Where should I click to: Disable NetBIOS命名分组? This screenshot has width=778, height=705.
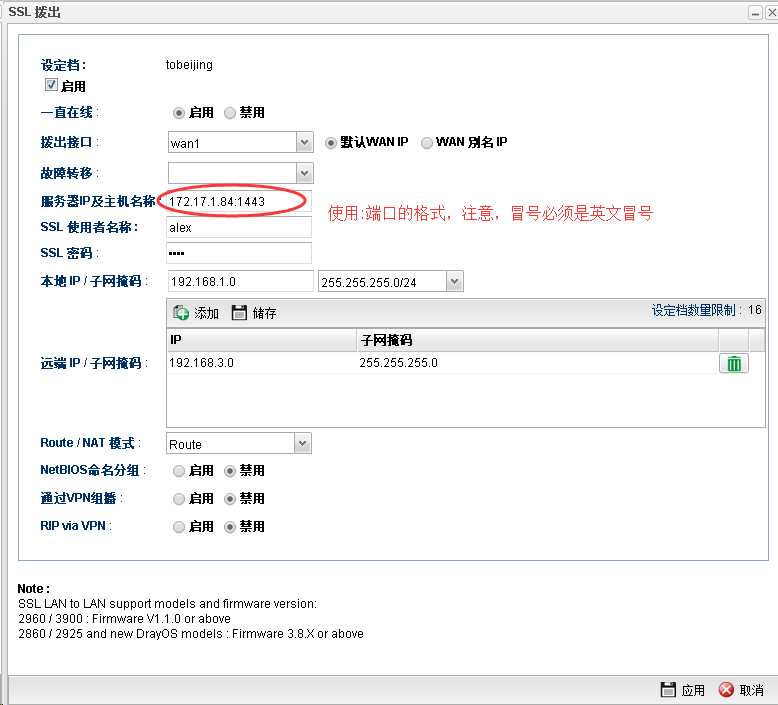230,471
